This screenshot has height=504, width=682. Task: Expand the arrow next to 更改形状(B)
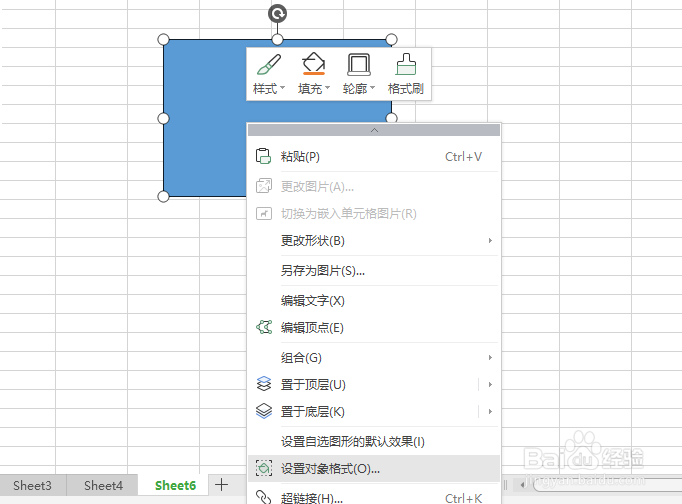[x=490, y=240]
